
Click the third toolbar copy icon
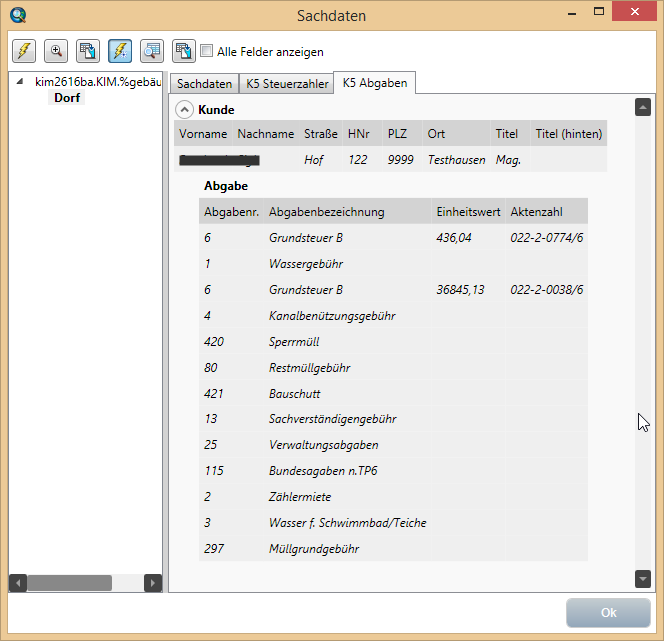[x=87, y=51]
